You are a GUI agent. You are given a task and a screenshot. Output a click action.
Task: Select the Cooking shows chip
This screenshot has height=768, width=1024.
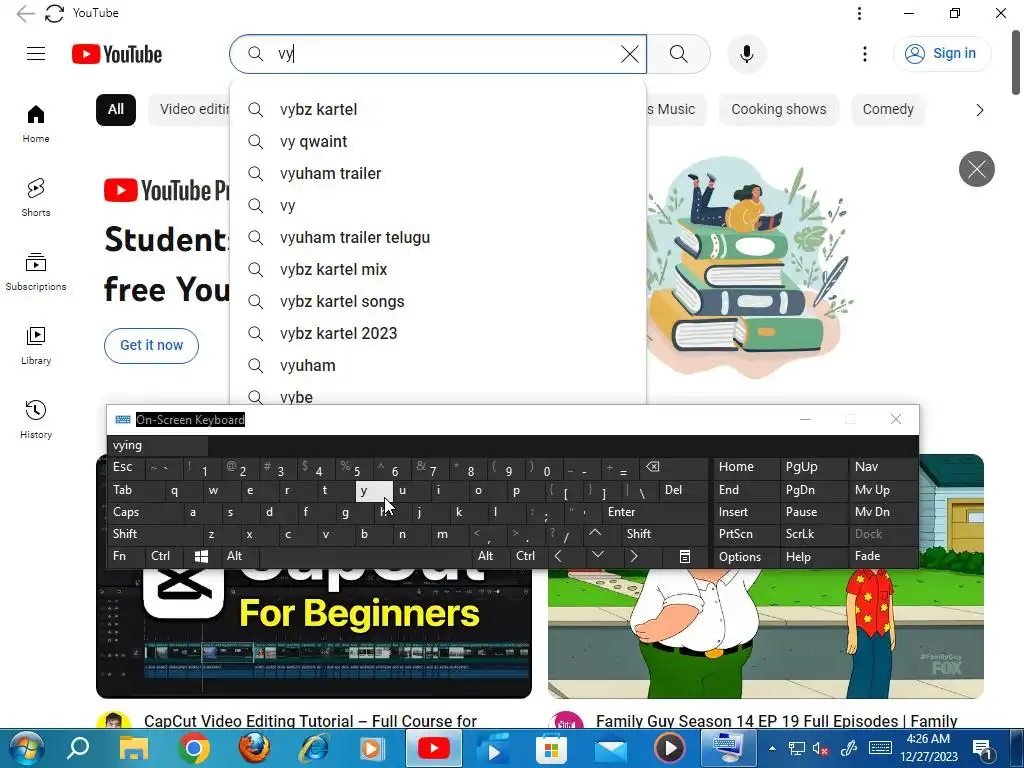(x=778, y=110)
